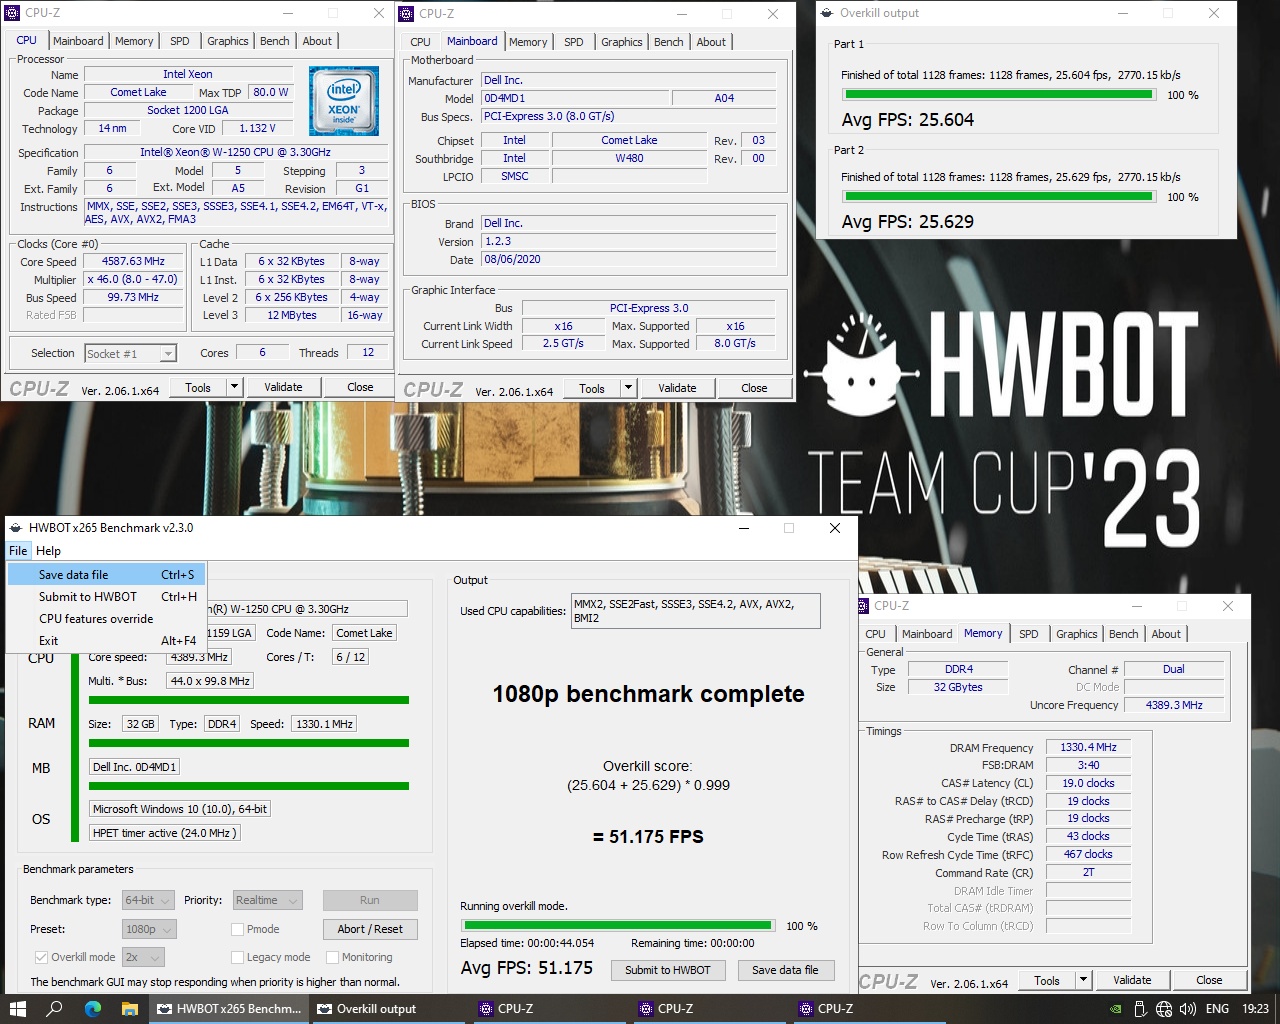Viewport: 1280px width, 1024px height.
Task: Expand Tools arrow in CPU-Z CPU window
Action: point(234,387)
